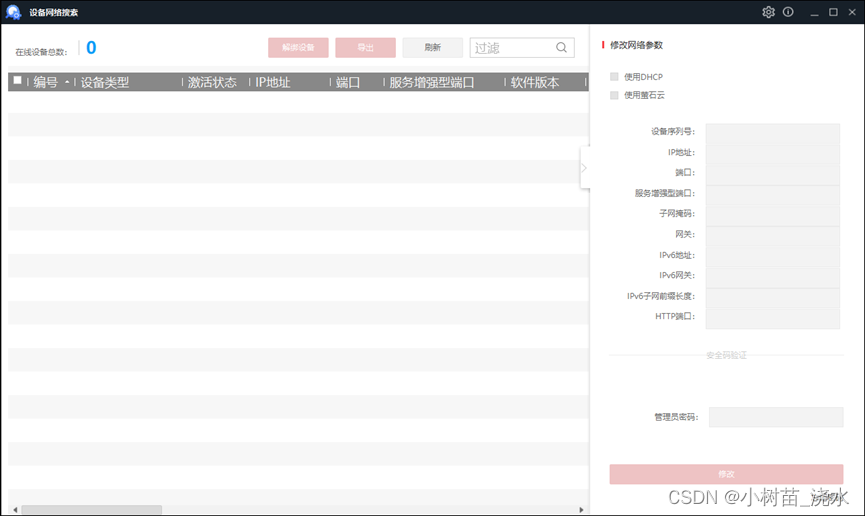Open the about info icon
Screen dimensions: 865x516
(x=788, y=12)
